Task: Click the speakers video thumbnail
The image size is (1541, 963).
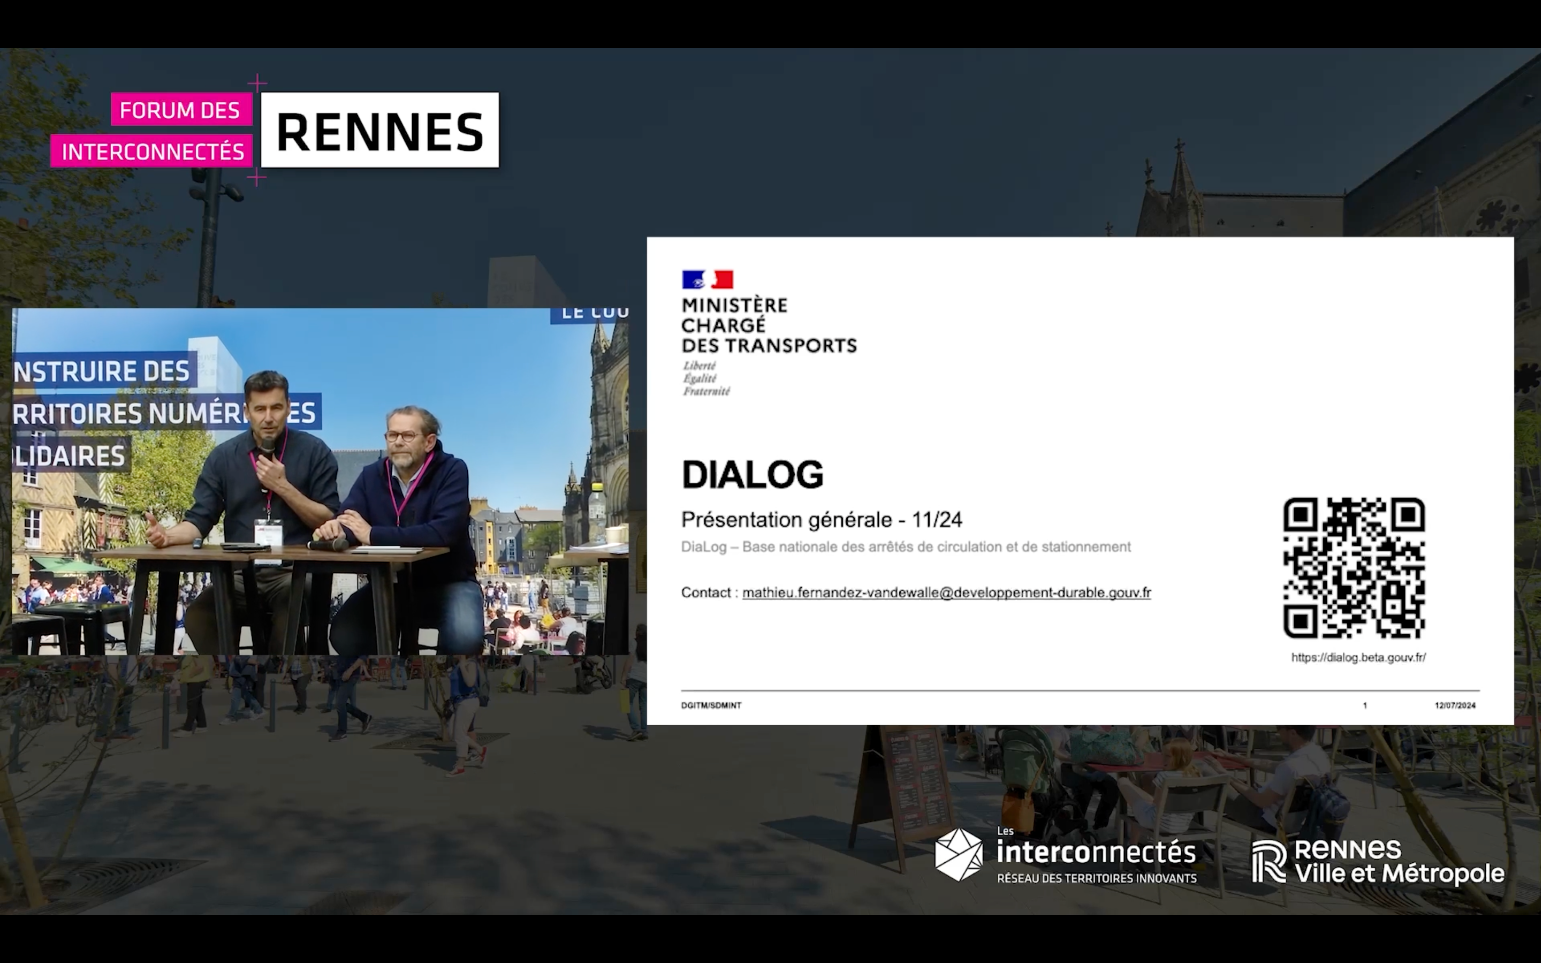Action: [321, 481]
